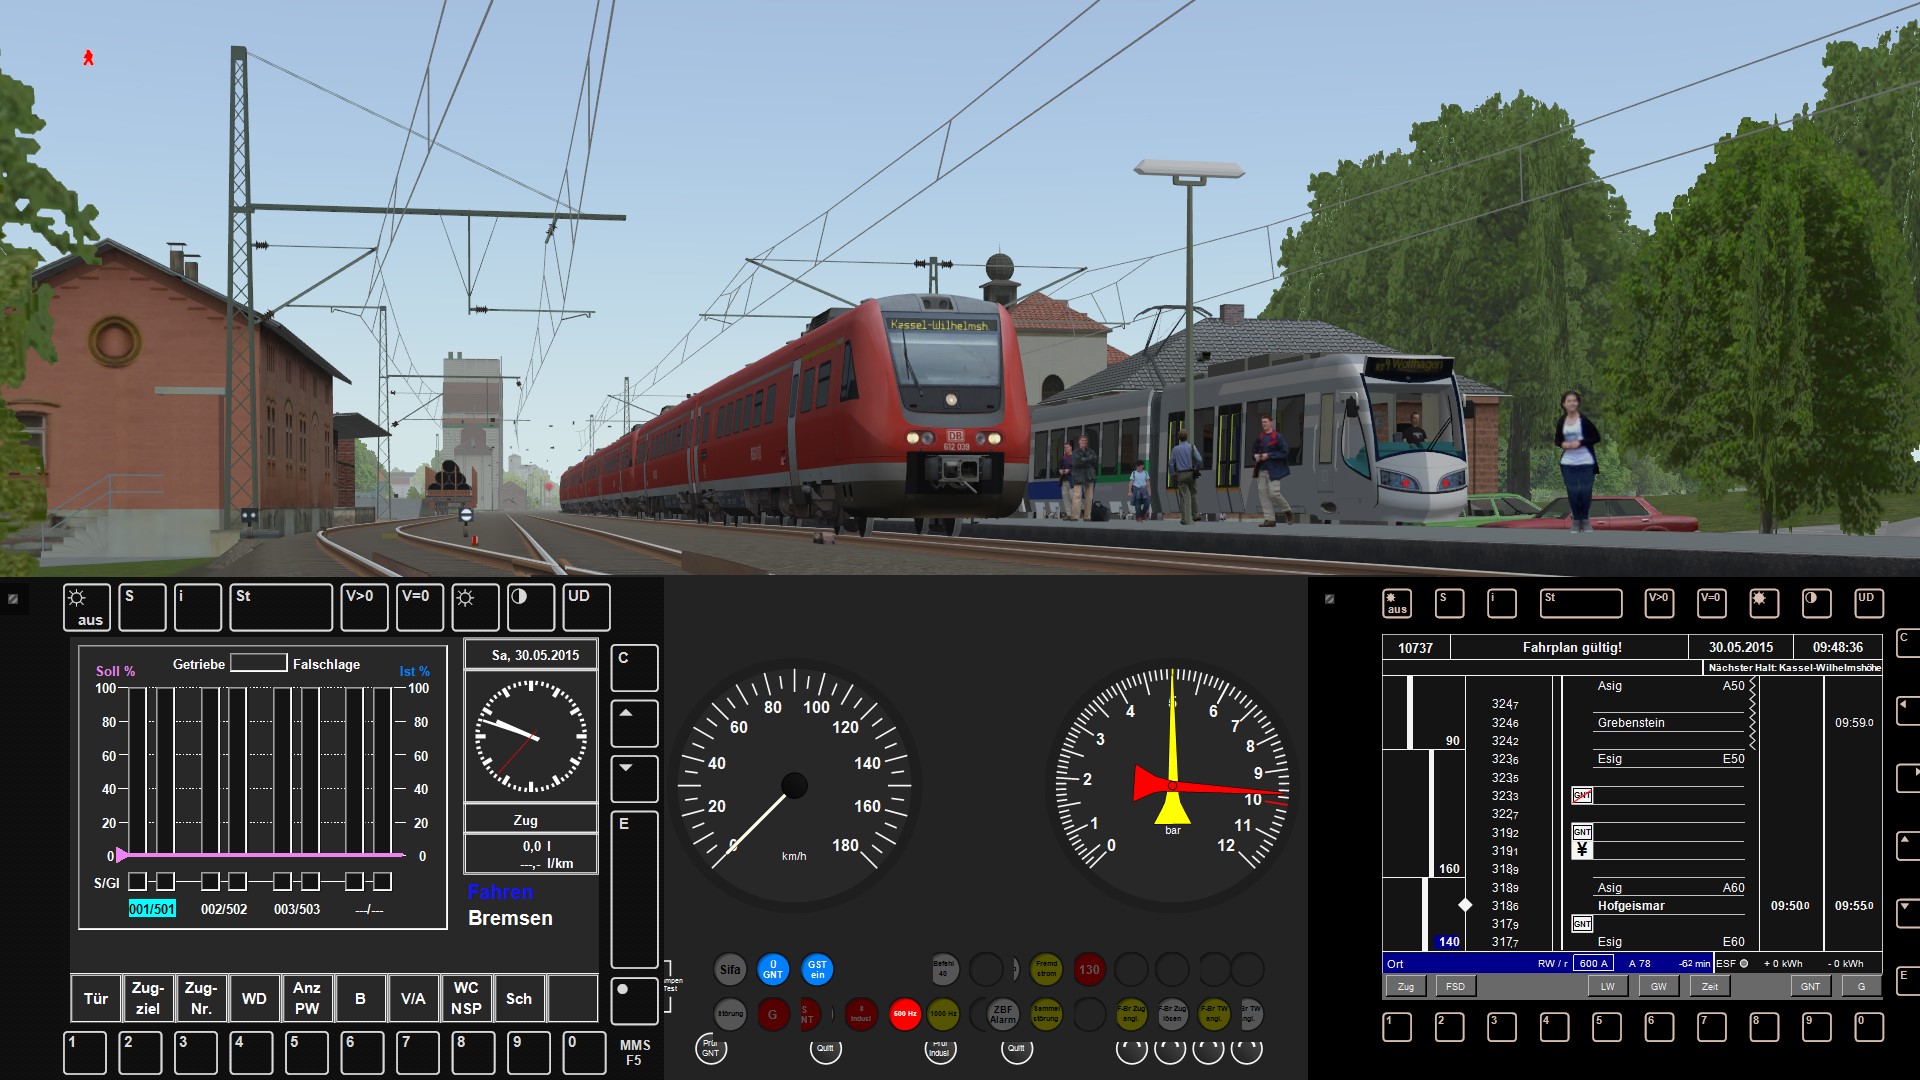
Task: Click the Prüf GNT round button
Action: 710,1048
